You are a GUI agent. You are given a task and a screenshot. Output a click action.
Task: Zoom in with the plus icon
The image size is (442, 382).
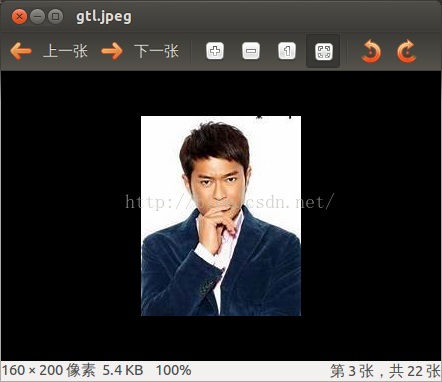215,51
